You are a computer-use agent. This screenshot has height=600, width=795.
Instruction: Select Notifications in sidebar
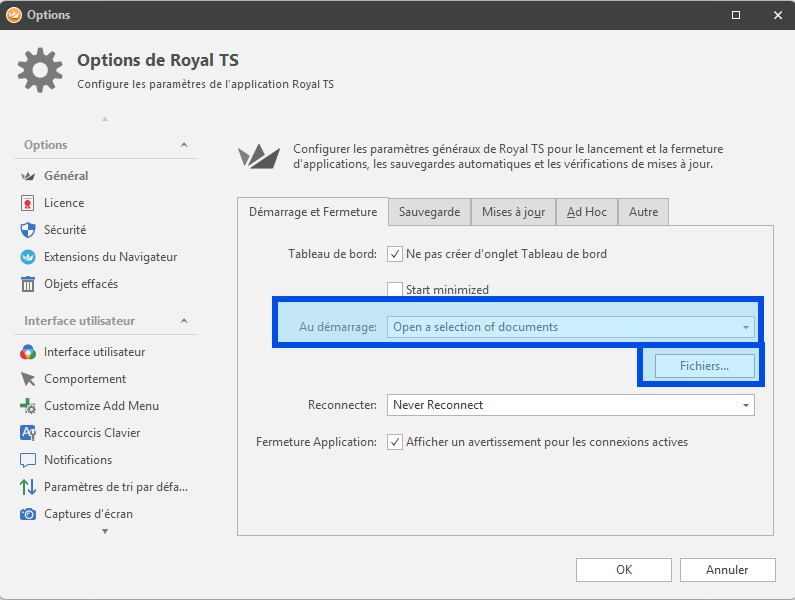[78, 460]
